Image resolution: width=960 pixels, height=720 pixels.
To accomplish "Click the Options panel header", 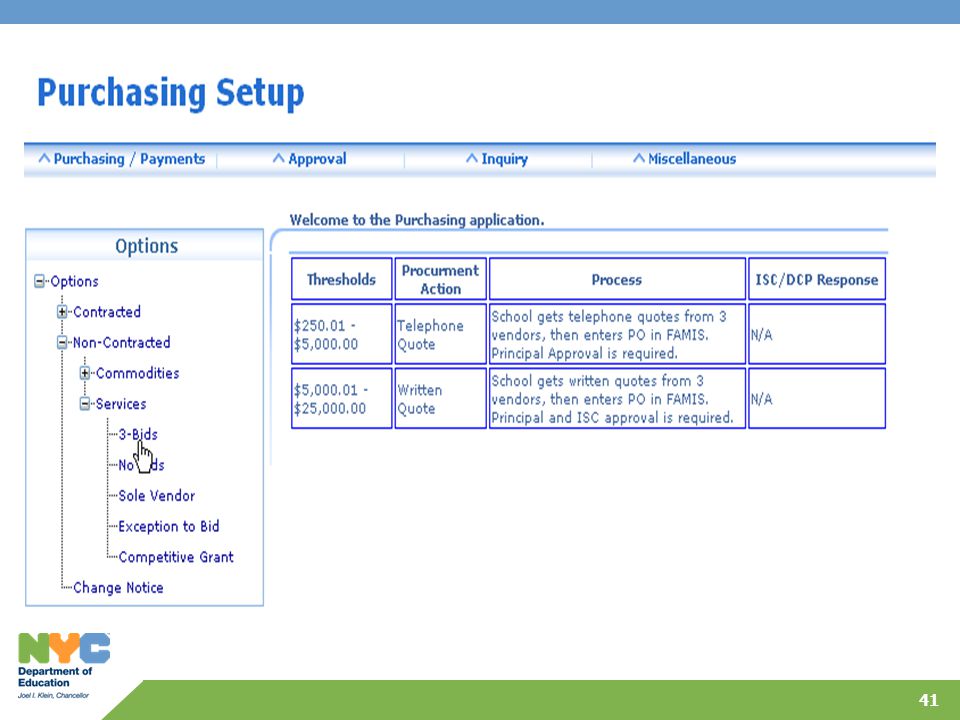I will (145, 246).
